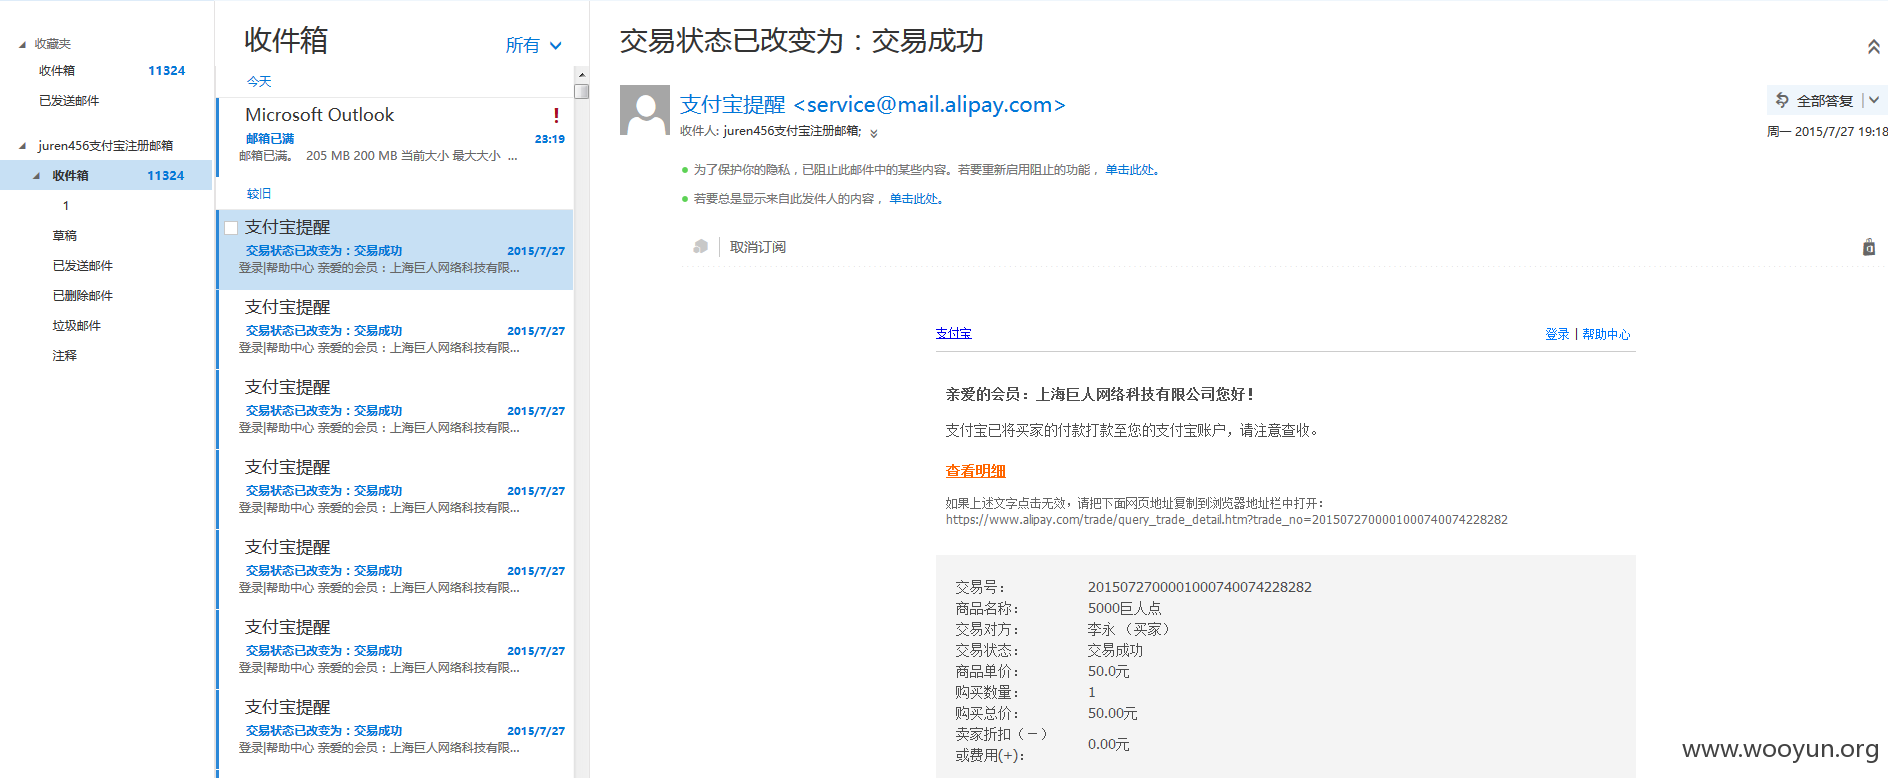Expand the recipient list chevron after 收件人
The image size is (1888, 778).
(874, 133)
